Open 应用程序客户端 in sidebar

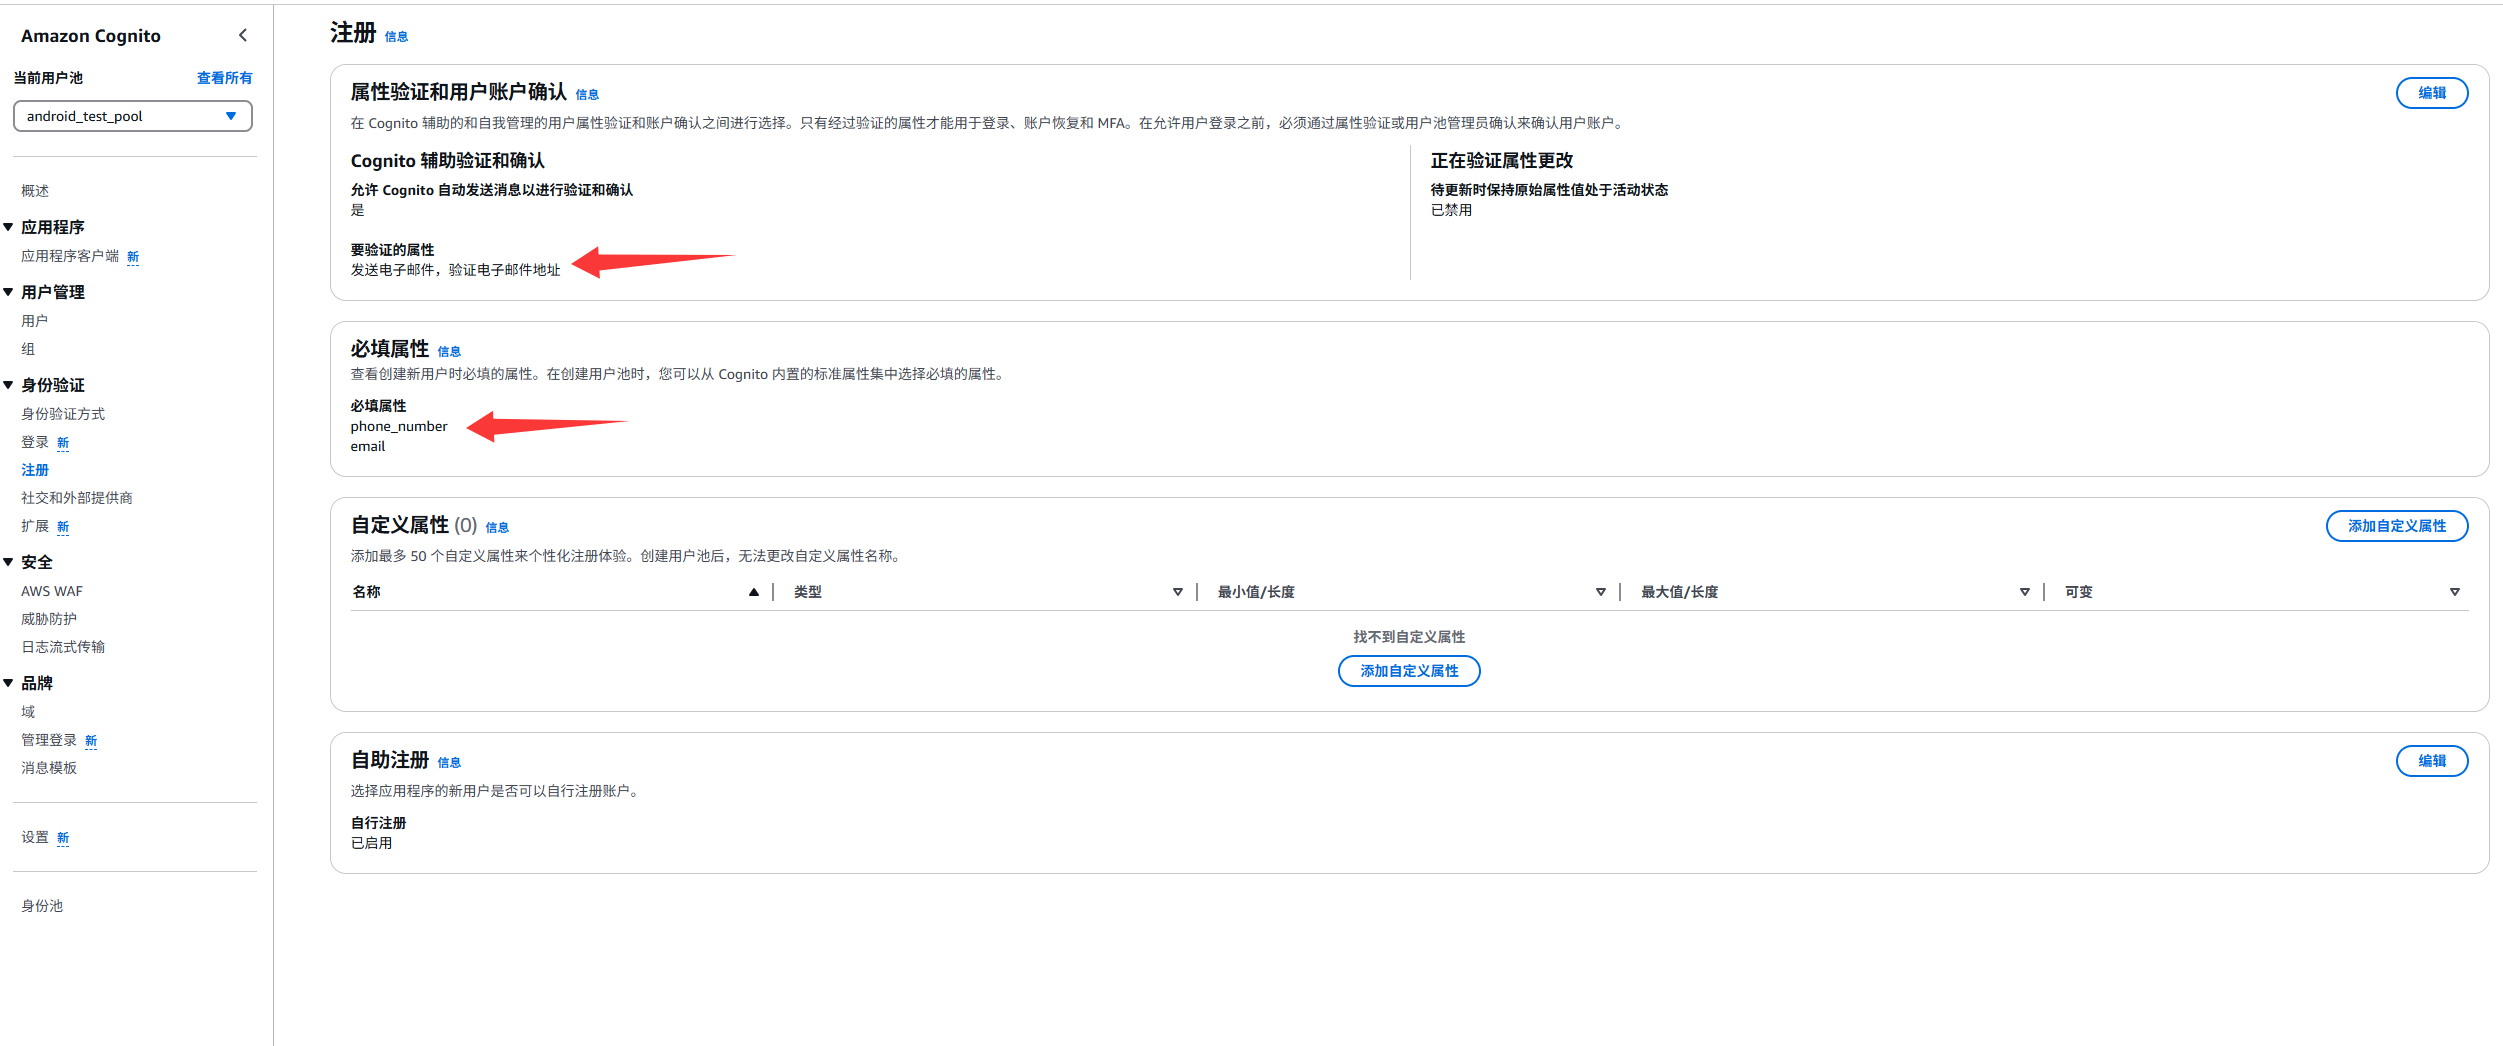(70, 256)
